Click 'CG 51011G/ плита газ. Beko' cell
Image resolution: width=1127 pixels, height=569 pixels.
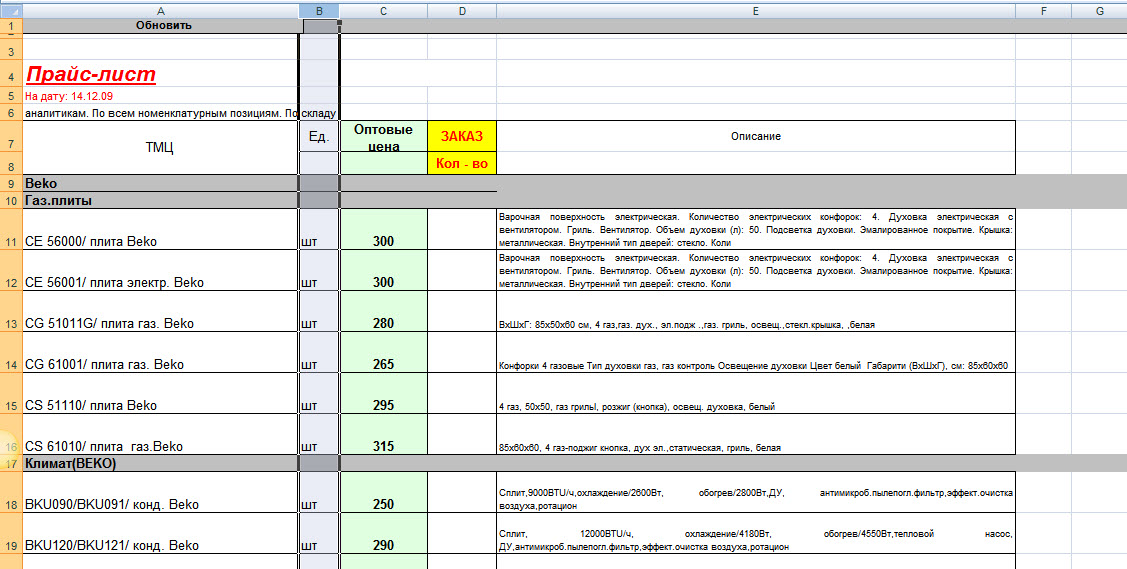[x=160, y=311]
